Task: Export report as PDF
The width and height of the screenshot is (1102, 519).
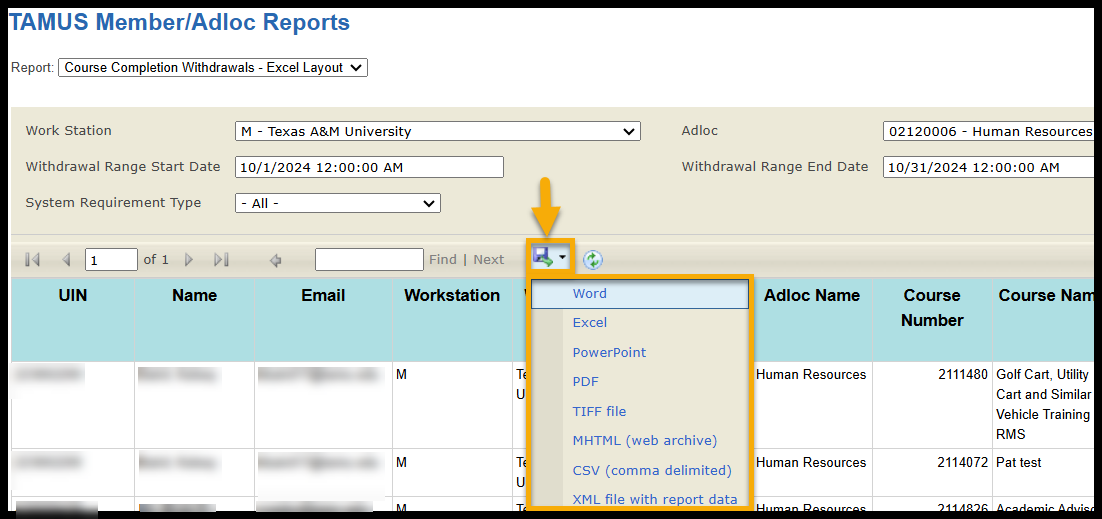Action: (x=585, y=381)
